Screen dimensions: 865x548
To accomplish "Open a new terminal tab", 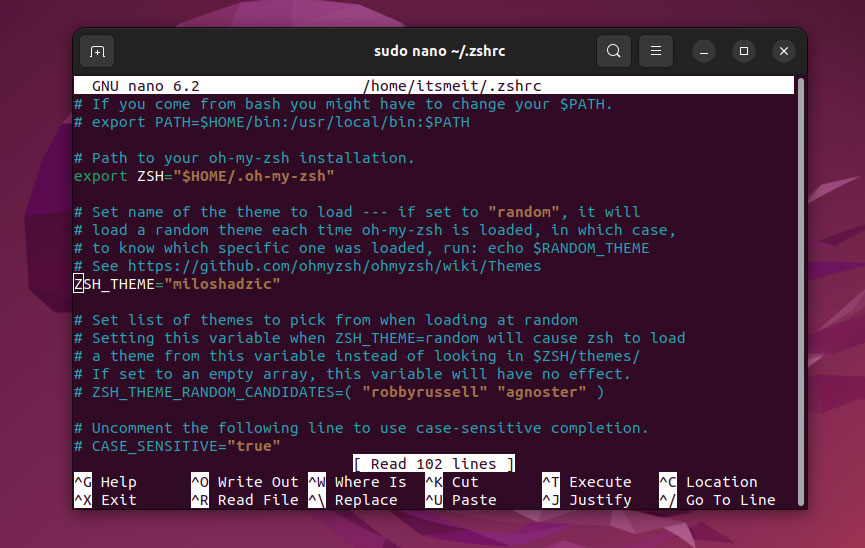I will pos(97,51).
